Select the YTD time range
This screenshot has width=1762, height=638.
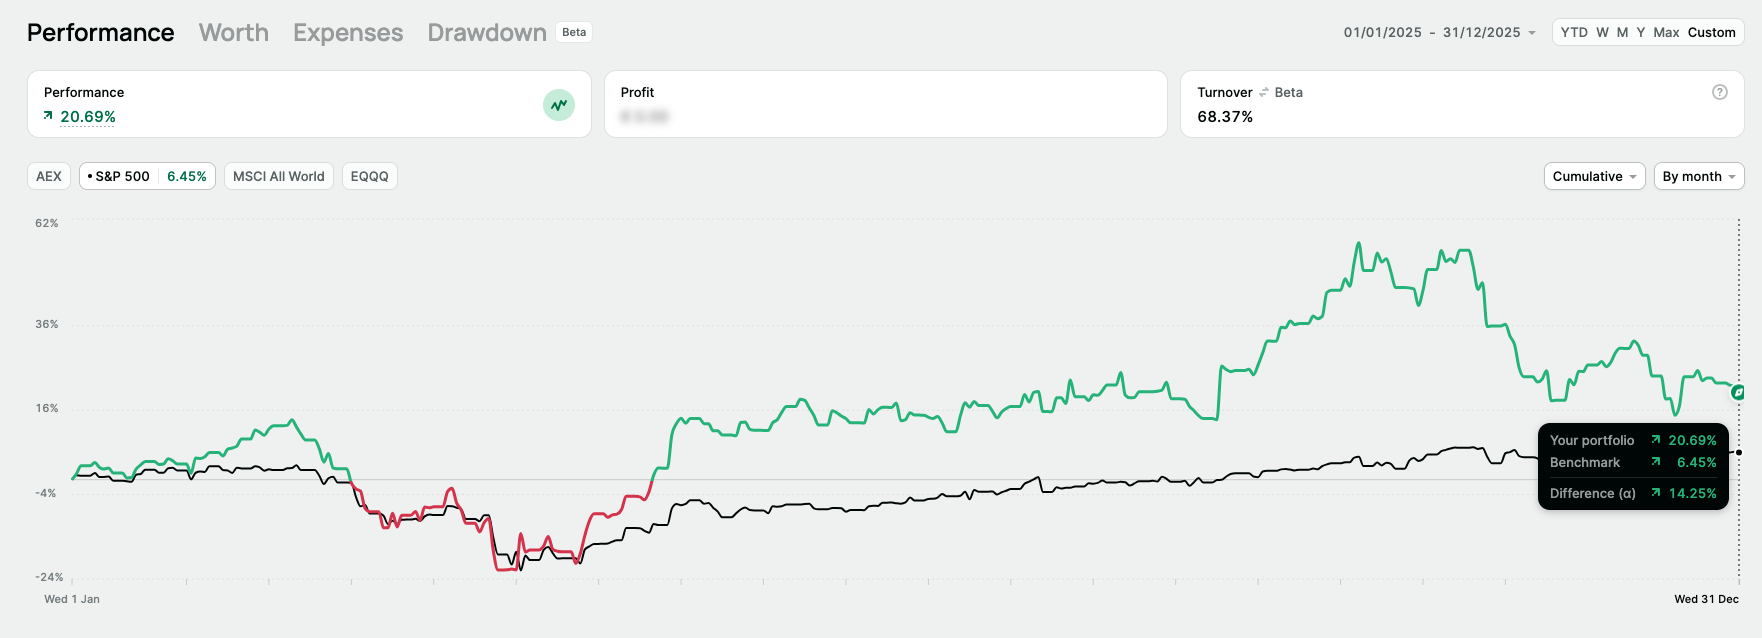(x=1574, y=32)
